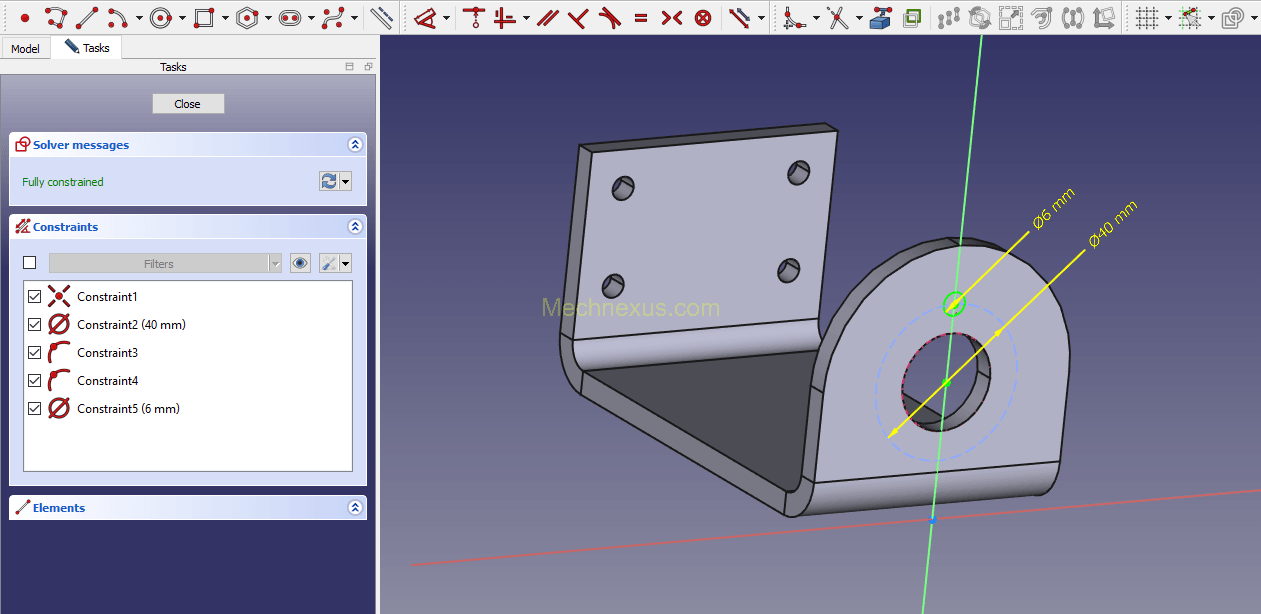Switch to the Tasks tab
This screenshot has height=614, width=1261.
coord(87,48)
